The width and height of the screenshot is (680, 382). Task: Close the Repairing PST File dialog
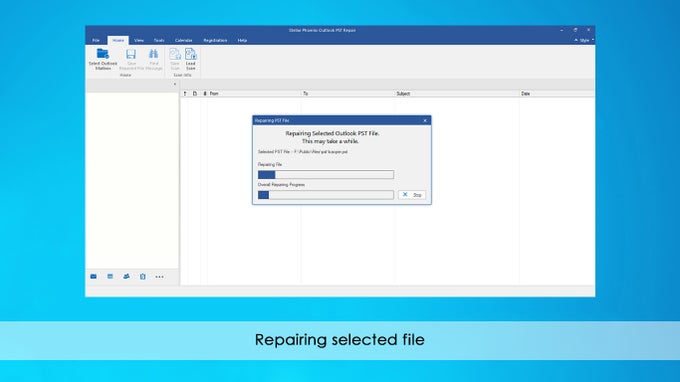(425, 121)
